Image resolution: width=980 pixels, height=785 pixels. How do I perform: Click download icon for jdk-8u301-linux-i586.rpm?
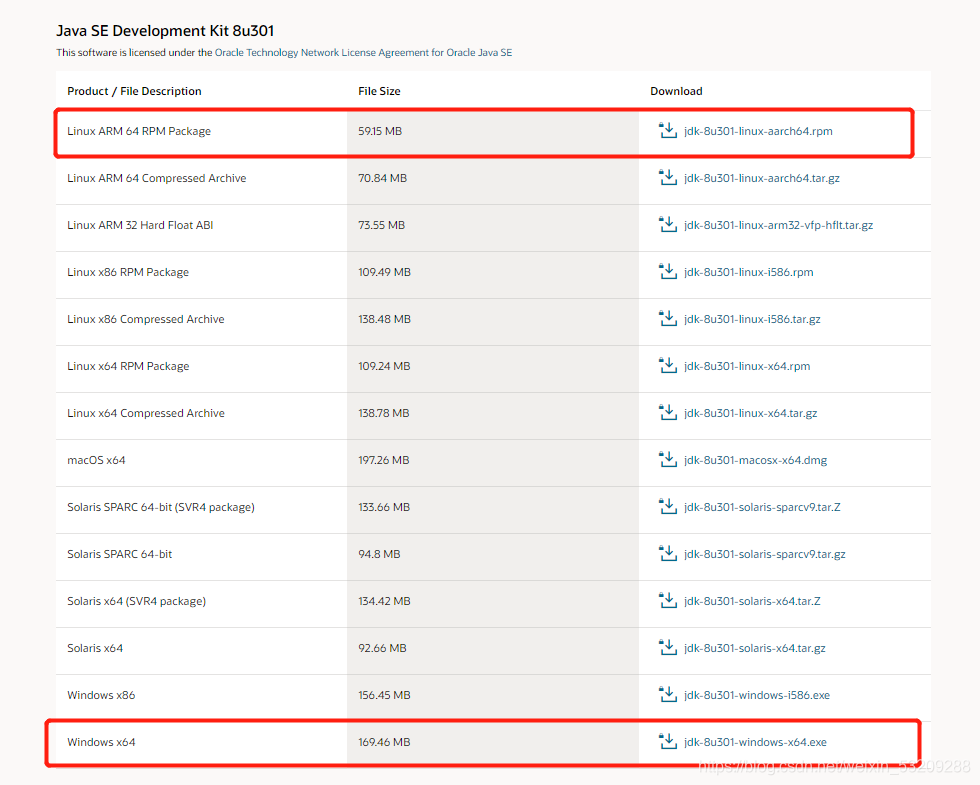pos(668,271)
